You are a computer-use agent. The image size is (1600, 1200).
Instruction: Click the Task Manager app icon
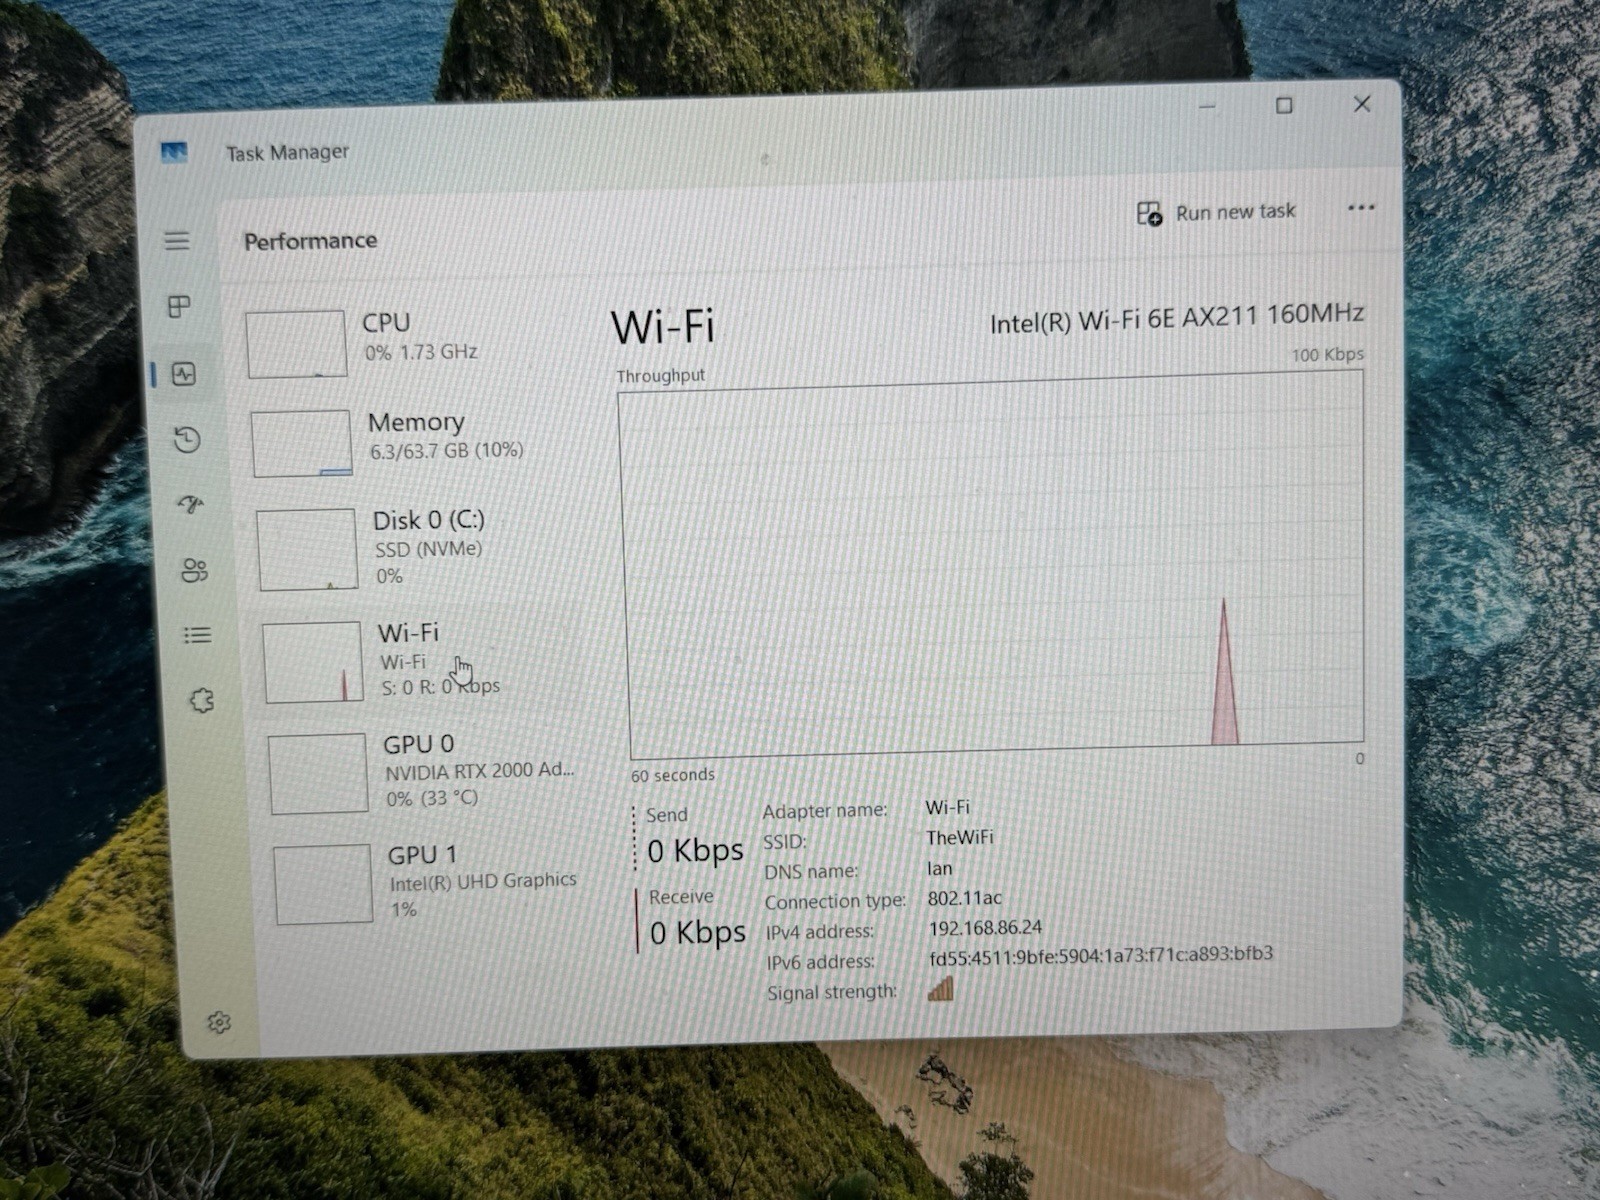pos(174,153)
